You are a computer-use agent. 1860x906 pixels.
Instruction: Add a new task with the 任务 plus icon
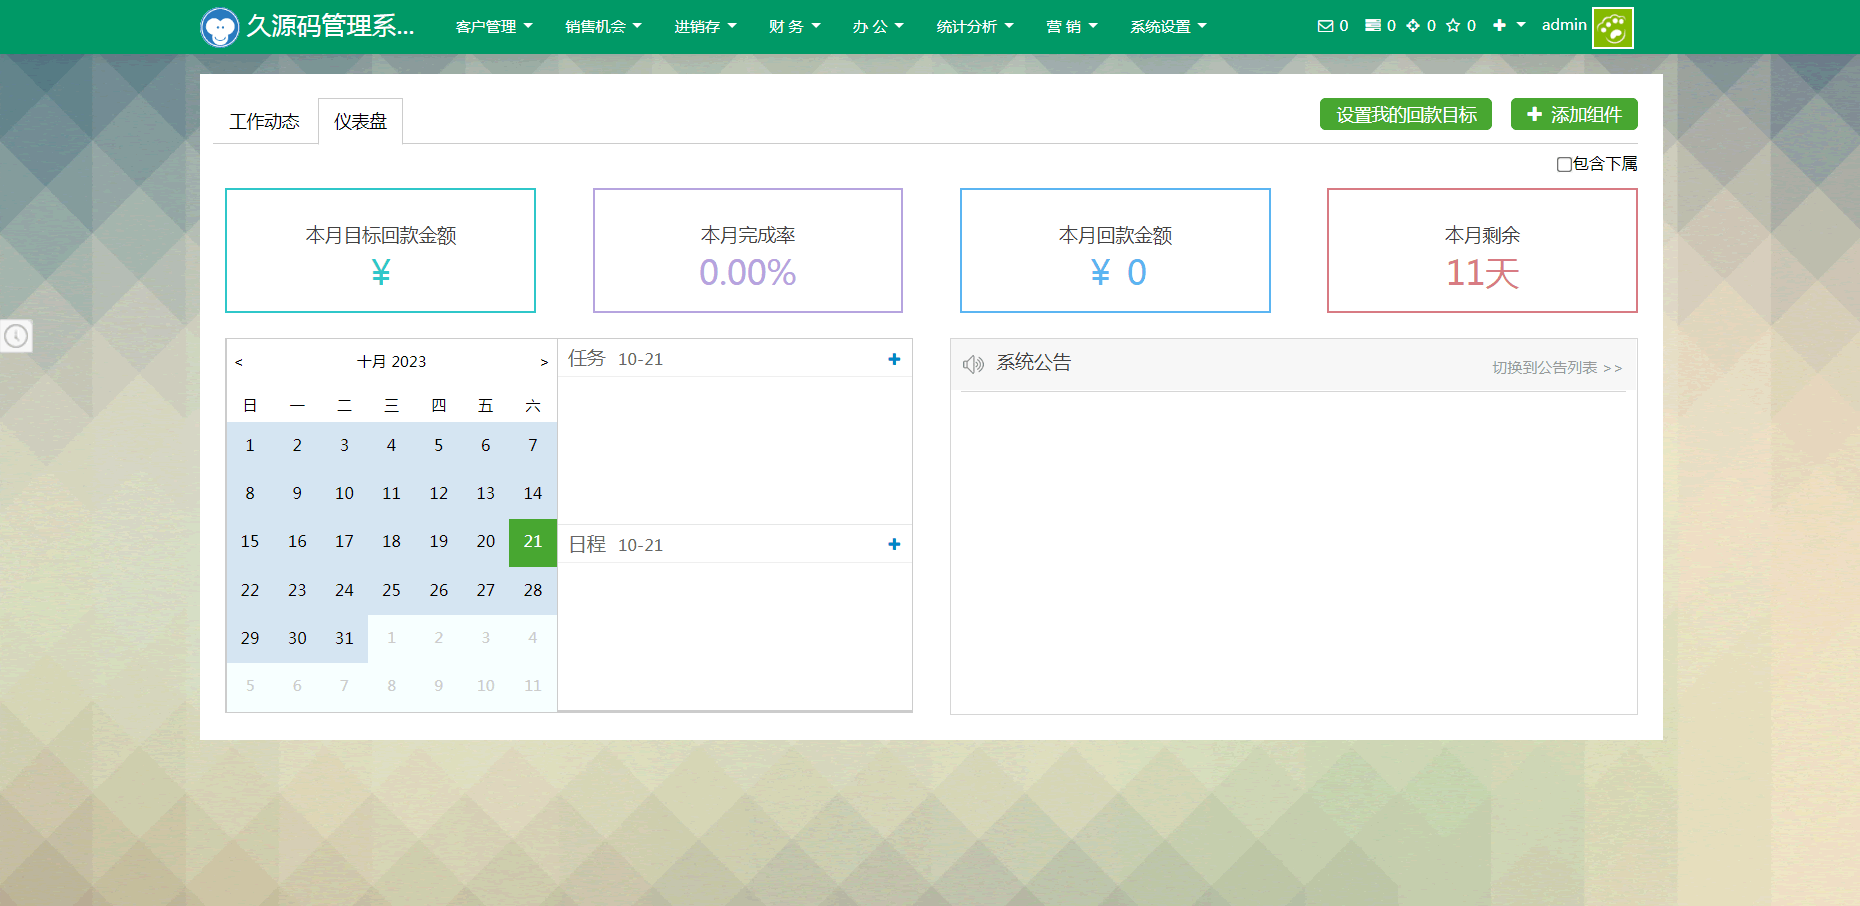pyautogui.click(x=894, y=359)
